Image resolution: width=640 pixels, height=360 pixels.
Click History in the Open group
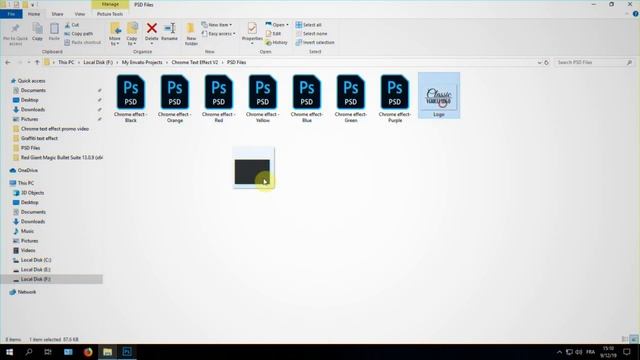(x=276, y=42)
